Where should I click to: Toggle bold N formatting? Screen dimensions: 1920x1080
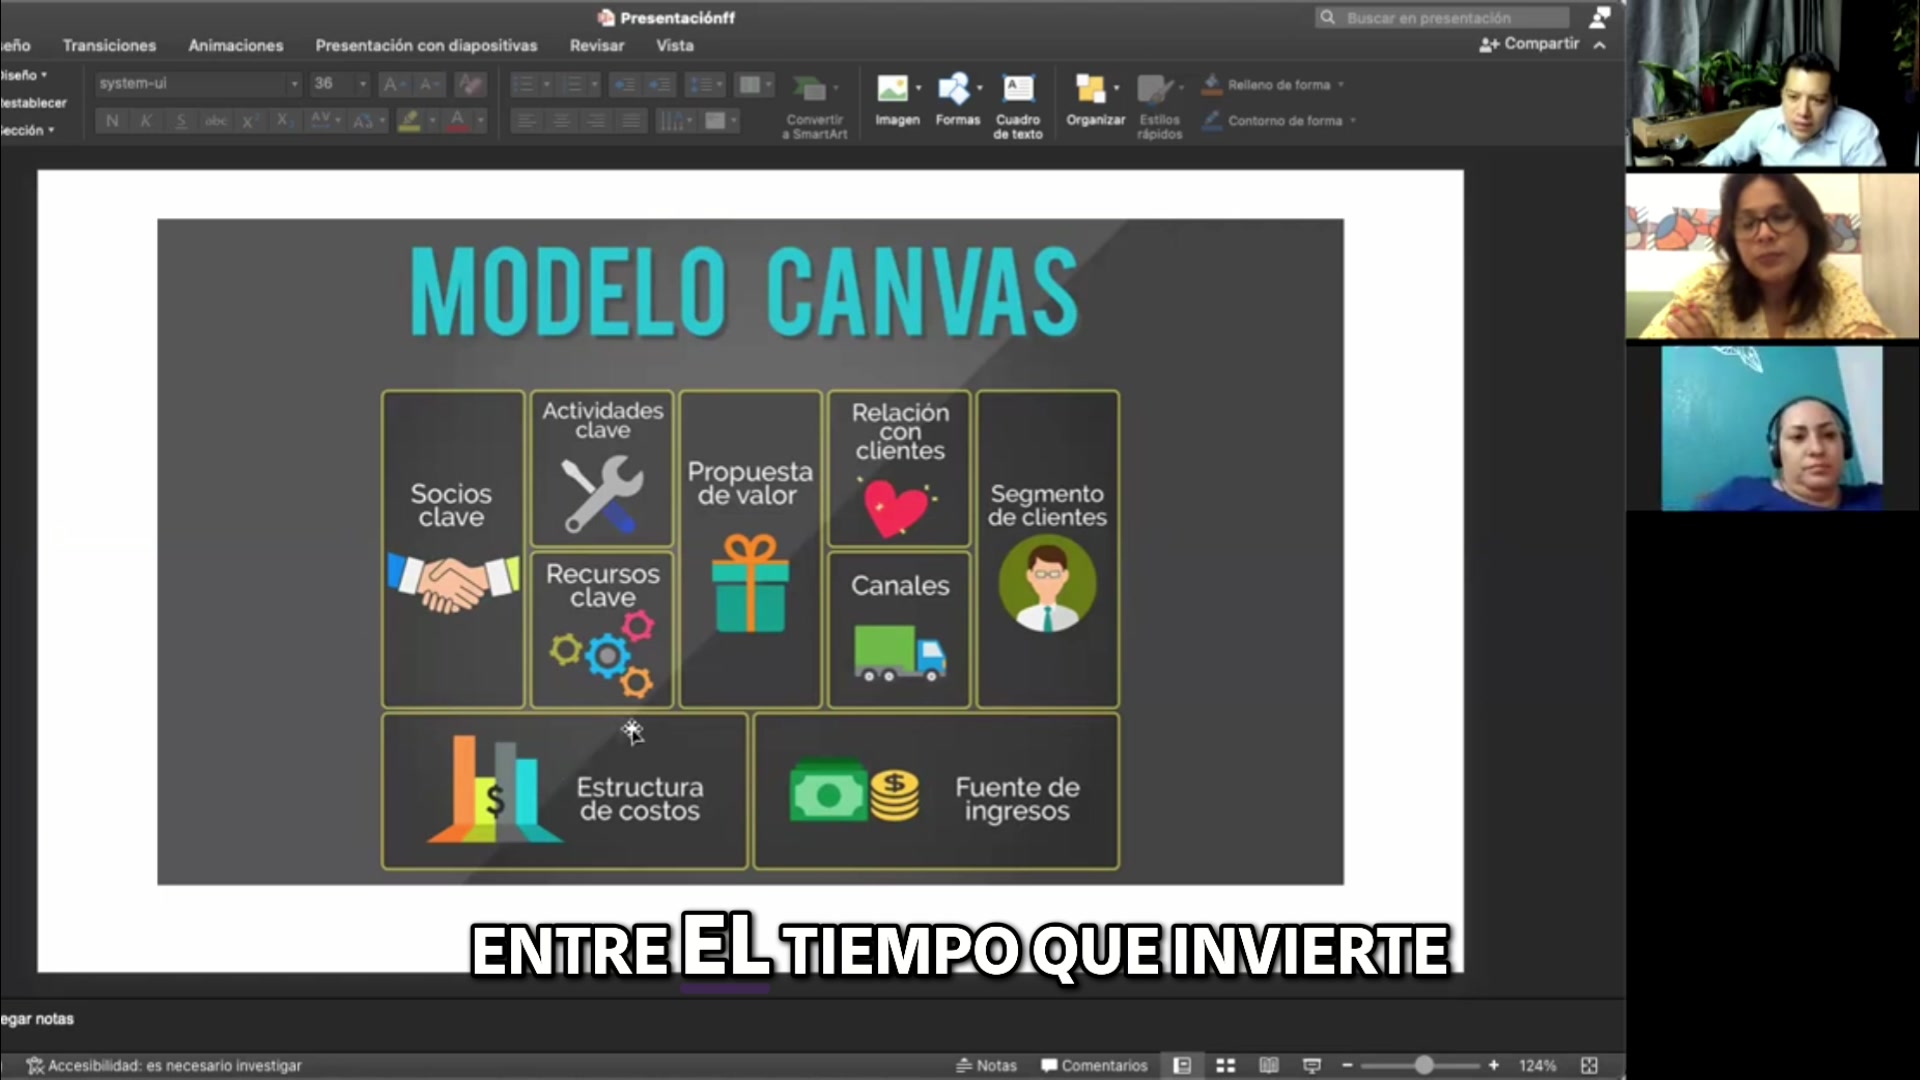pyautogui.click(x=112, y=121)
